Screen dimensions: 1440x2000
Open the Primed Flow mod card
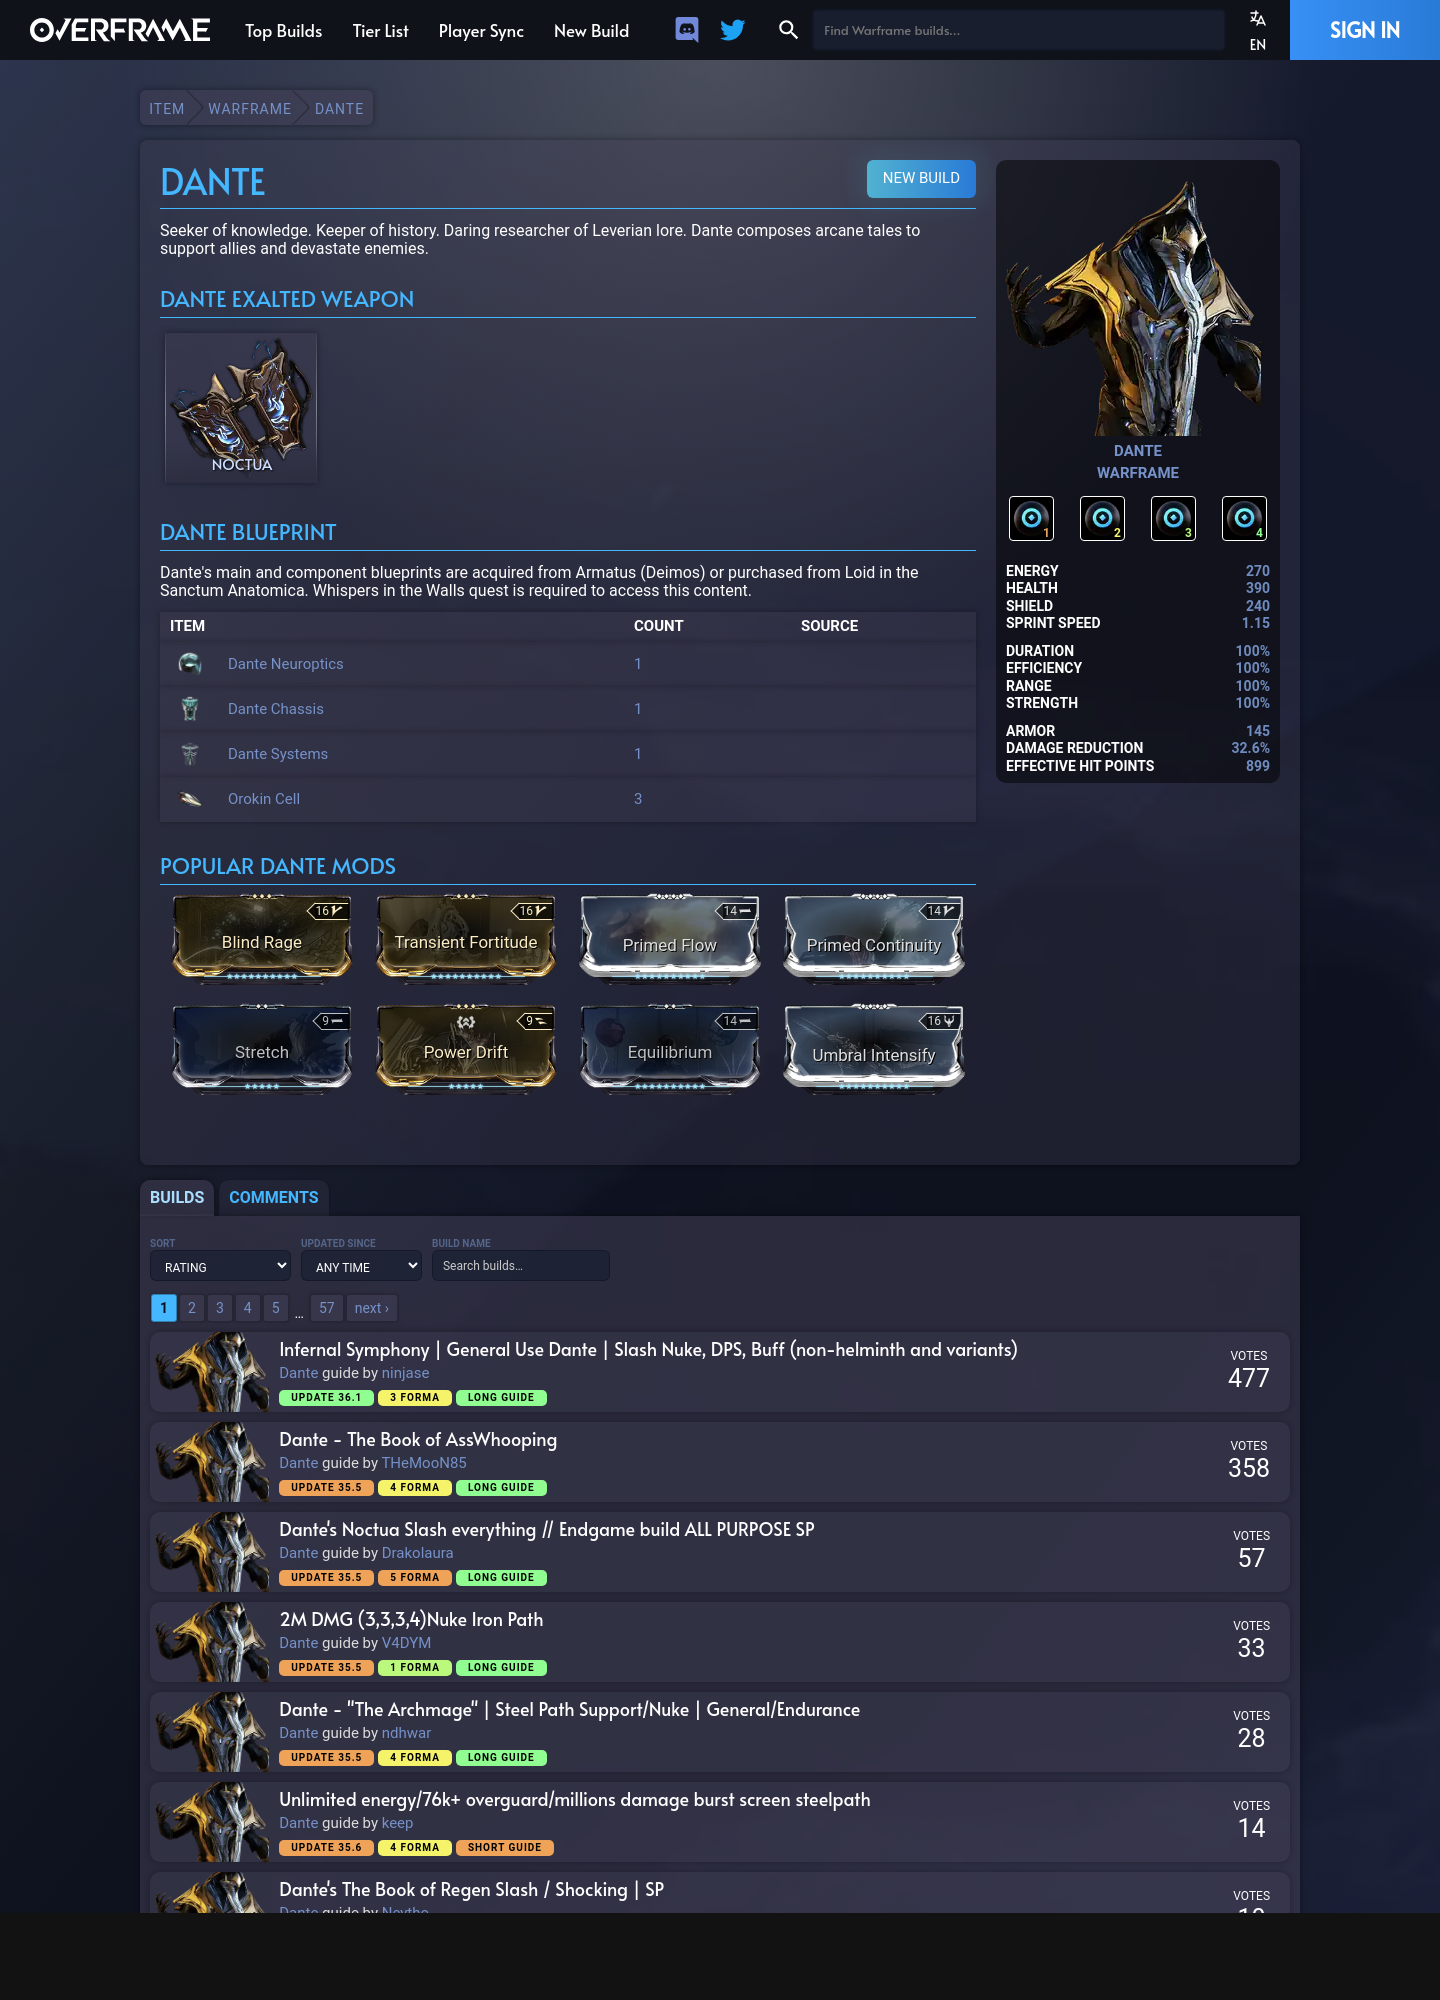[670, 938]
